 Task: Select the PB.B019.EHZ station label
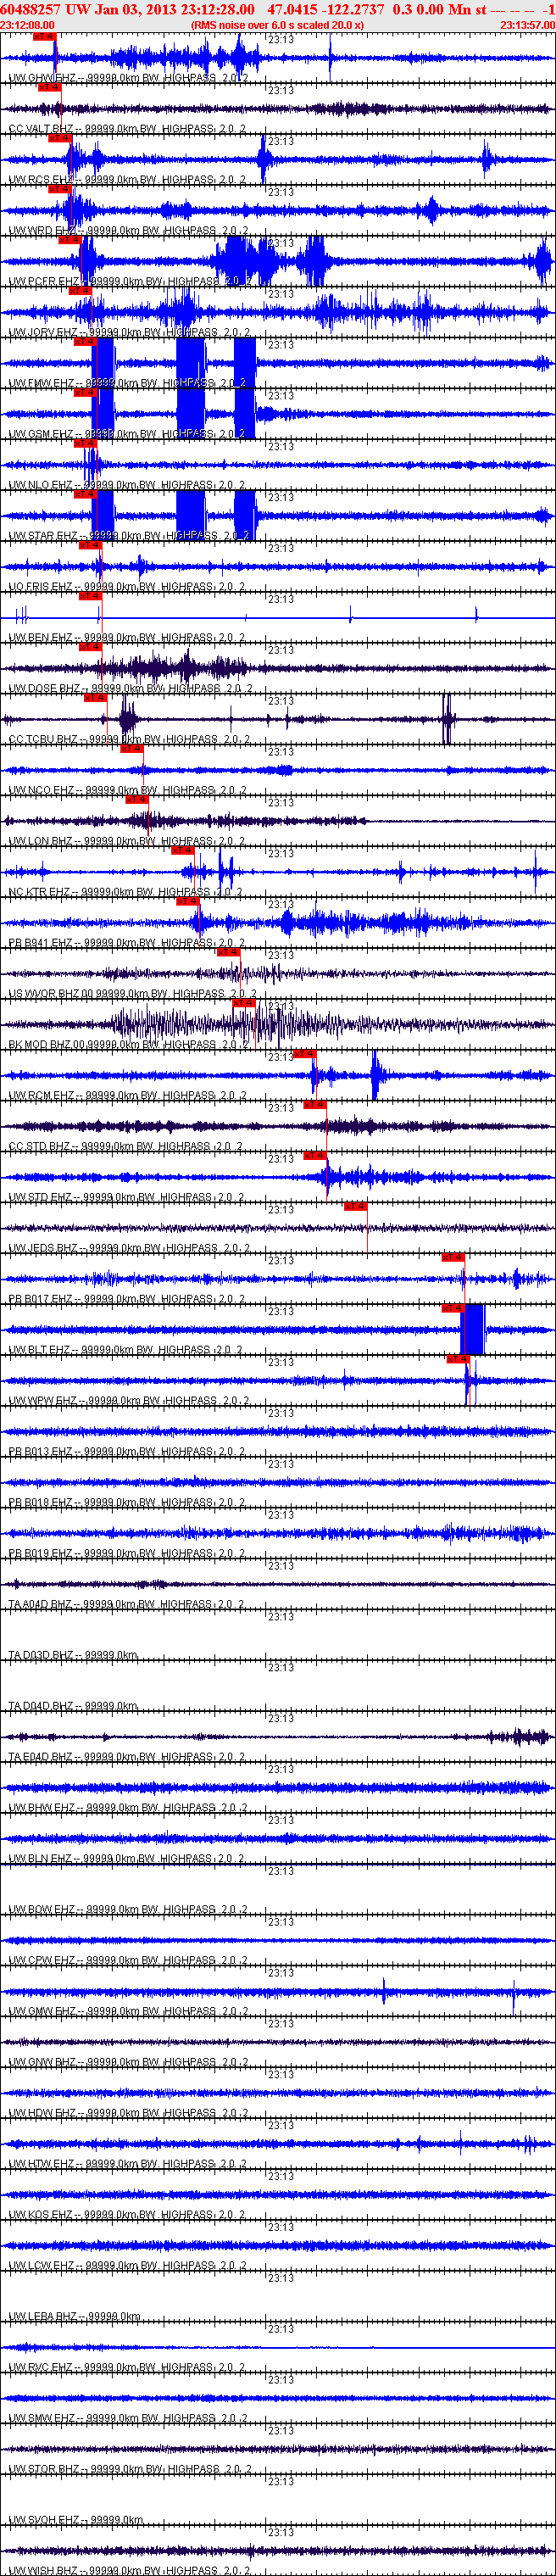[x=127, y=1554]
